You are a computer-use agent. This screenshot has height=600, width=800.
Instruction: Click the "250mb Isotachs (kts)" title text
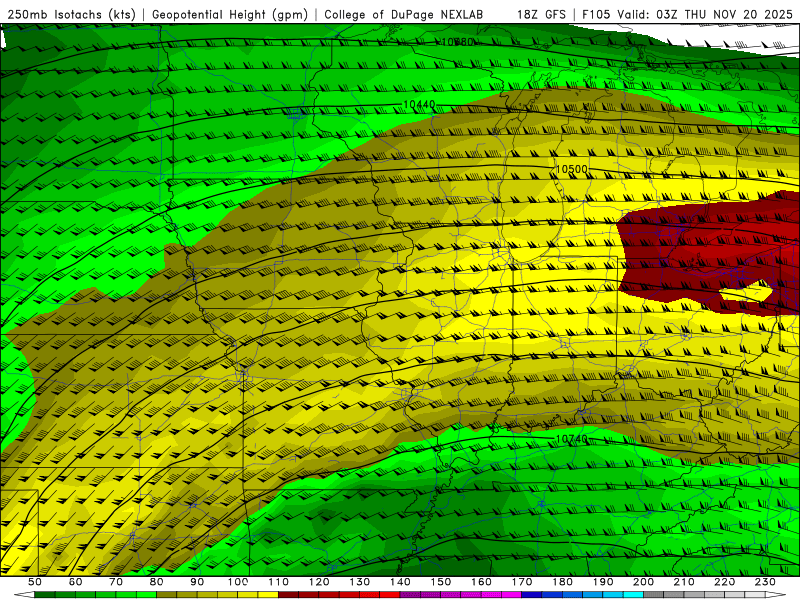point(71,14)
